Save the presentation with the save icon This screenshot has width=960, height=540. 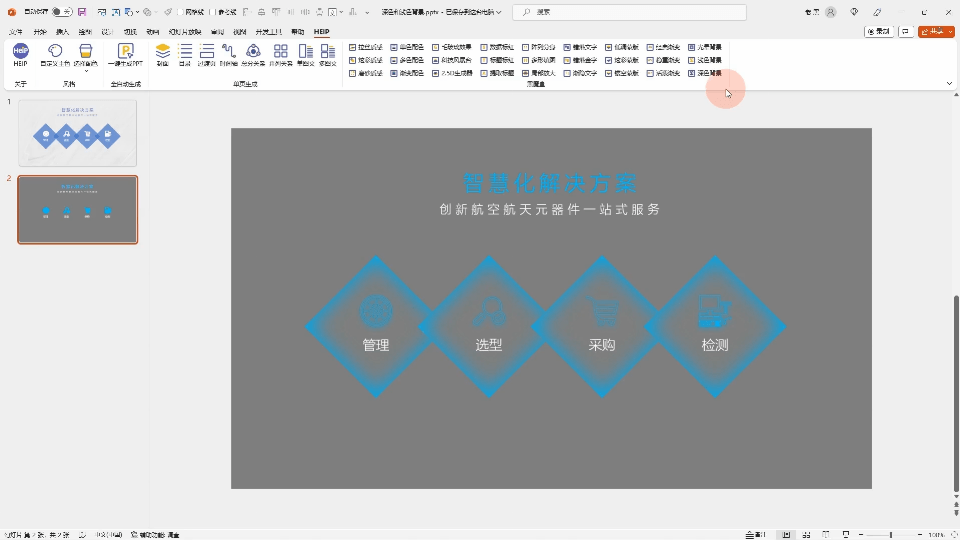pyautogui.click(x=82, y=12)
